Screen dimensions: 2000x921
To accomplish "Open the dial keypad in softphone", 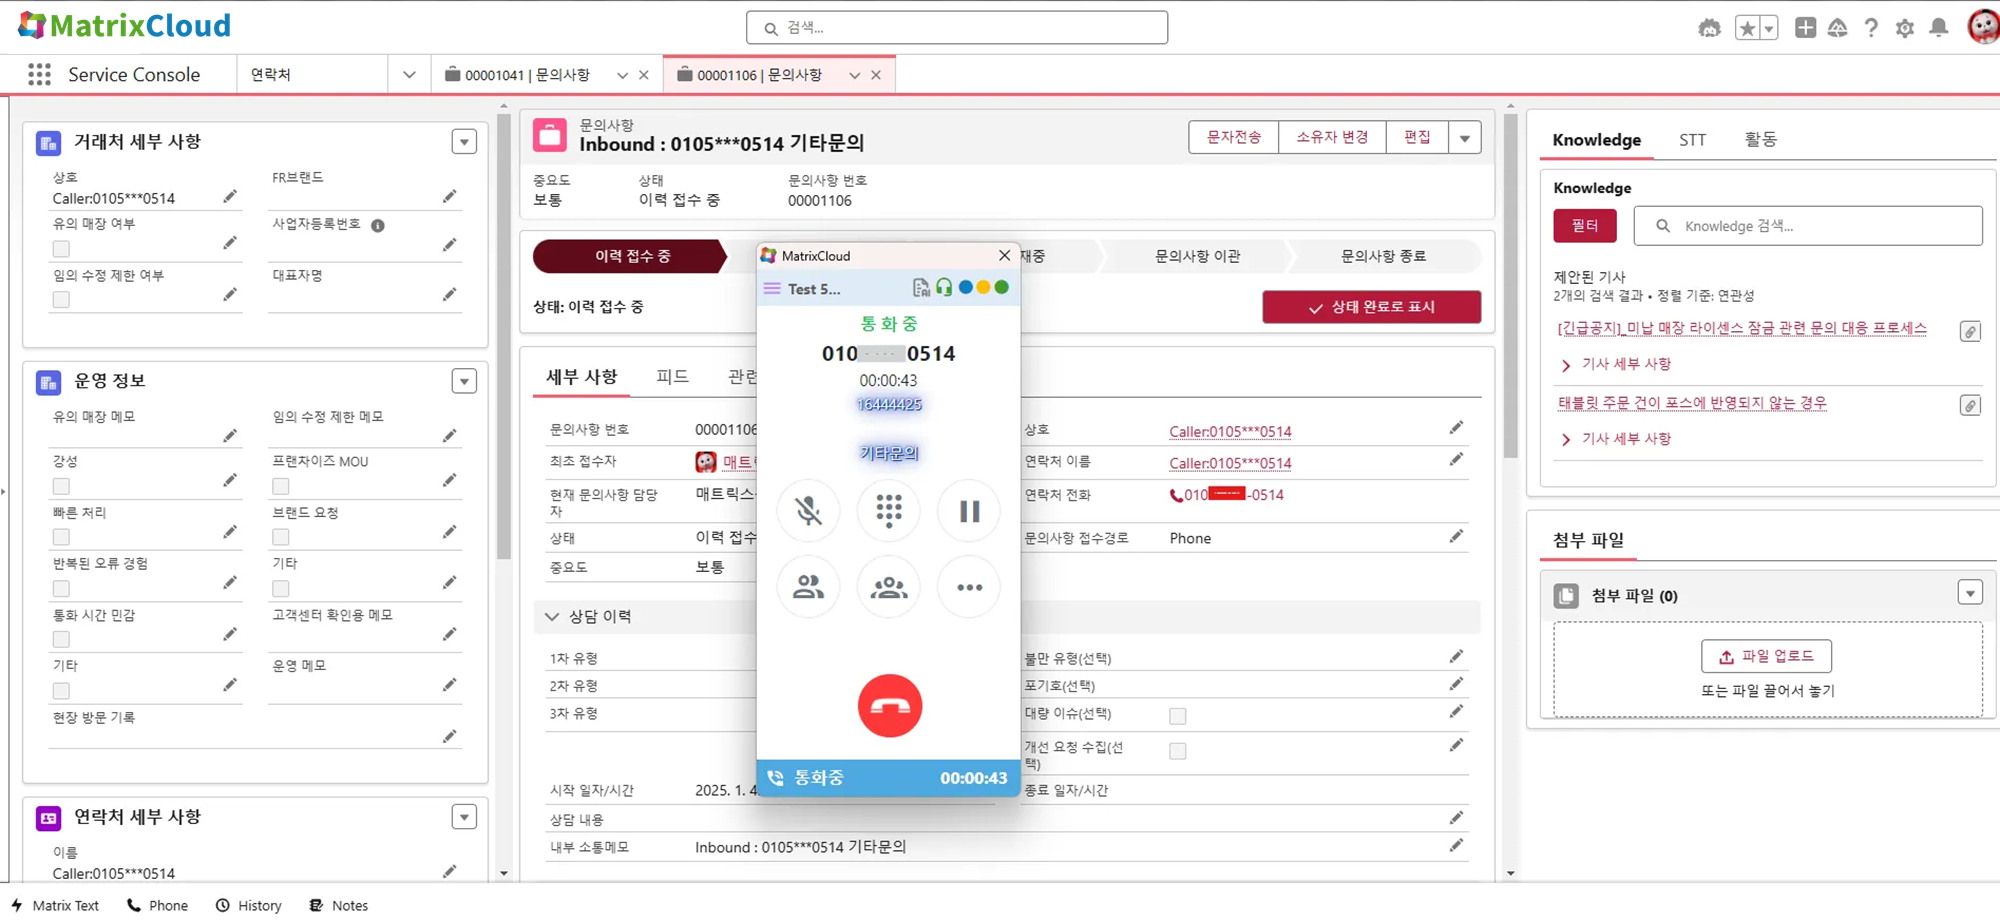I will [x=888, y=511].
